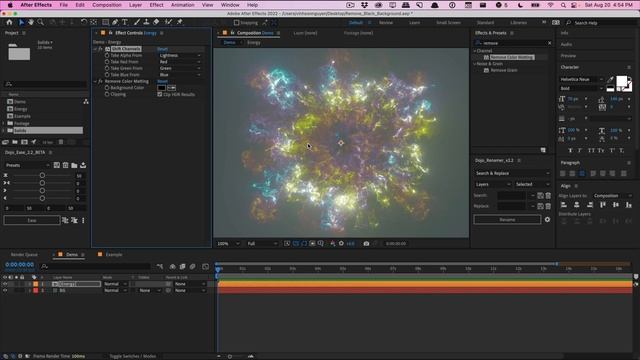Collapse the Channel category in Effects

click(475, 51)
